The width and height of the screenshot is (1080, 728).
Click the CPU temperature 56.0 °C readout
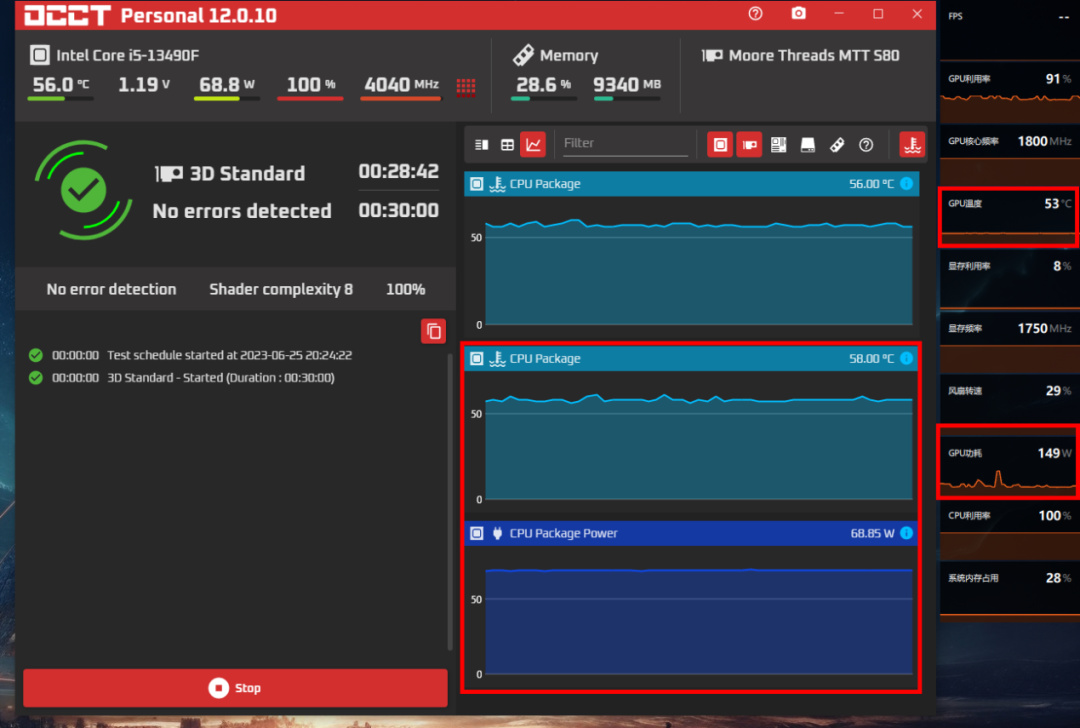[61, 85]
